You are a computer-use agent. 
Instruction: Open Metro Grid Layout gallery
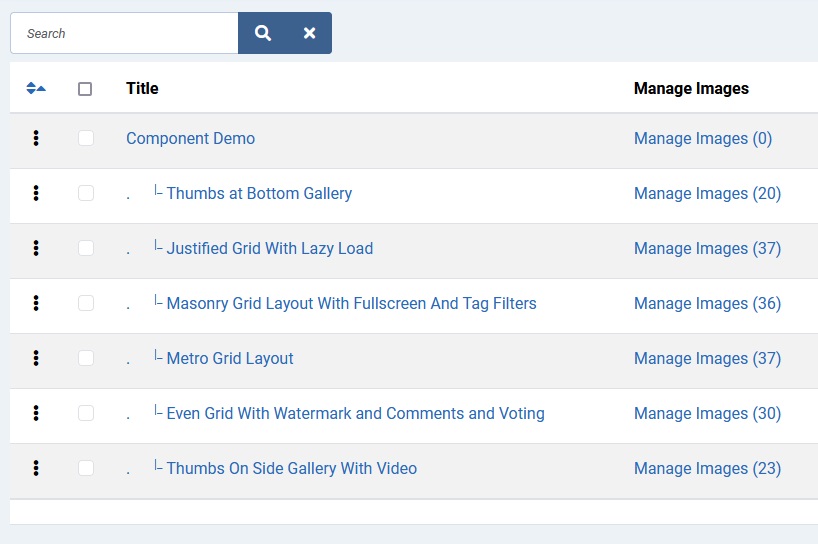tap(230, 358)
